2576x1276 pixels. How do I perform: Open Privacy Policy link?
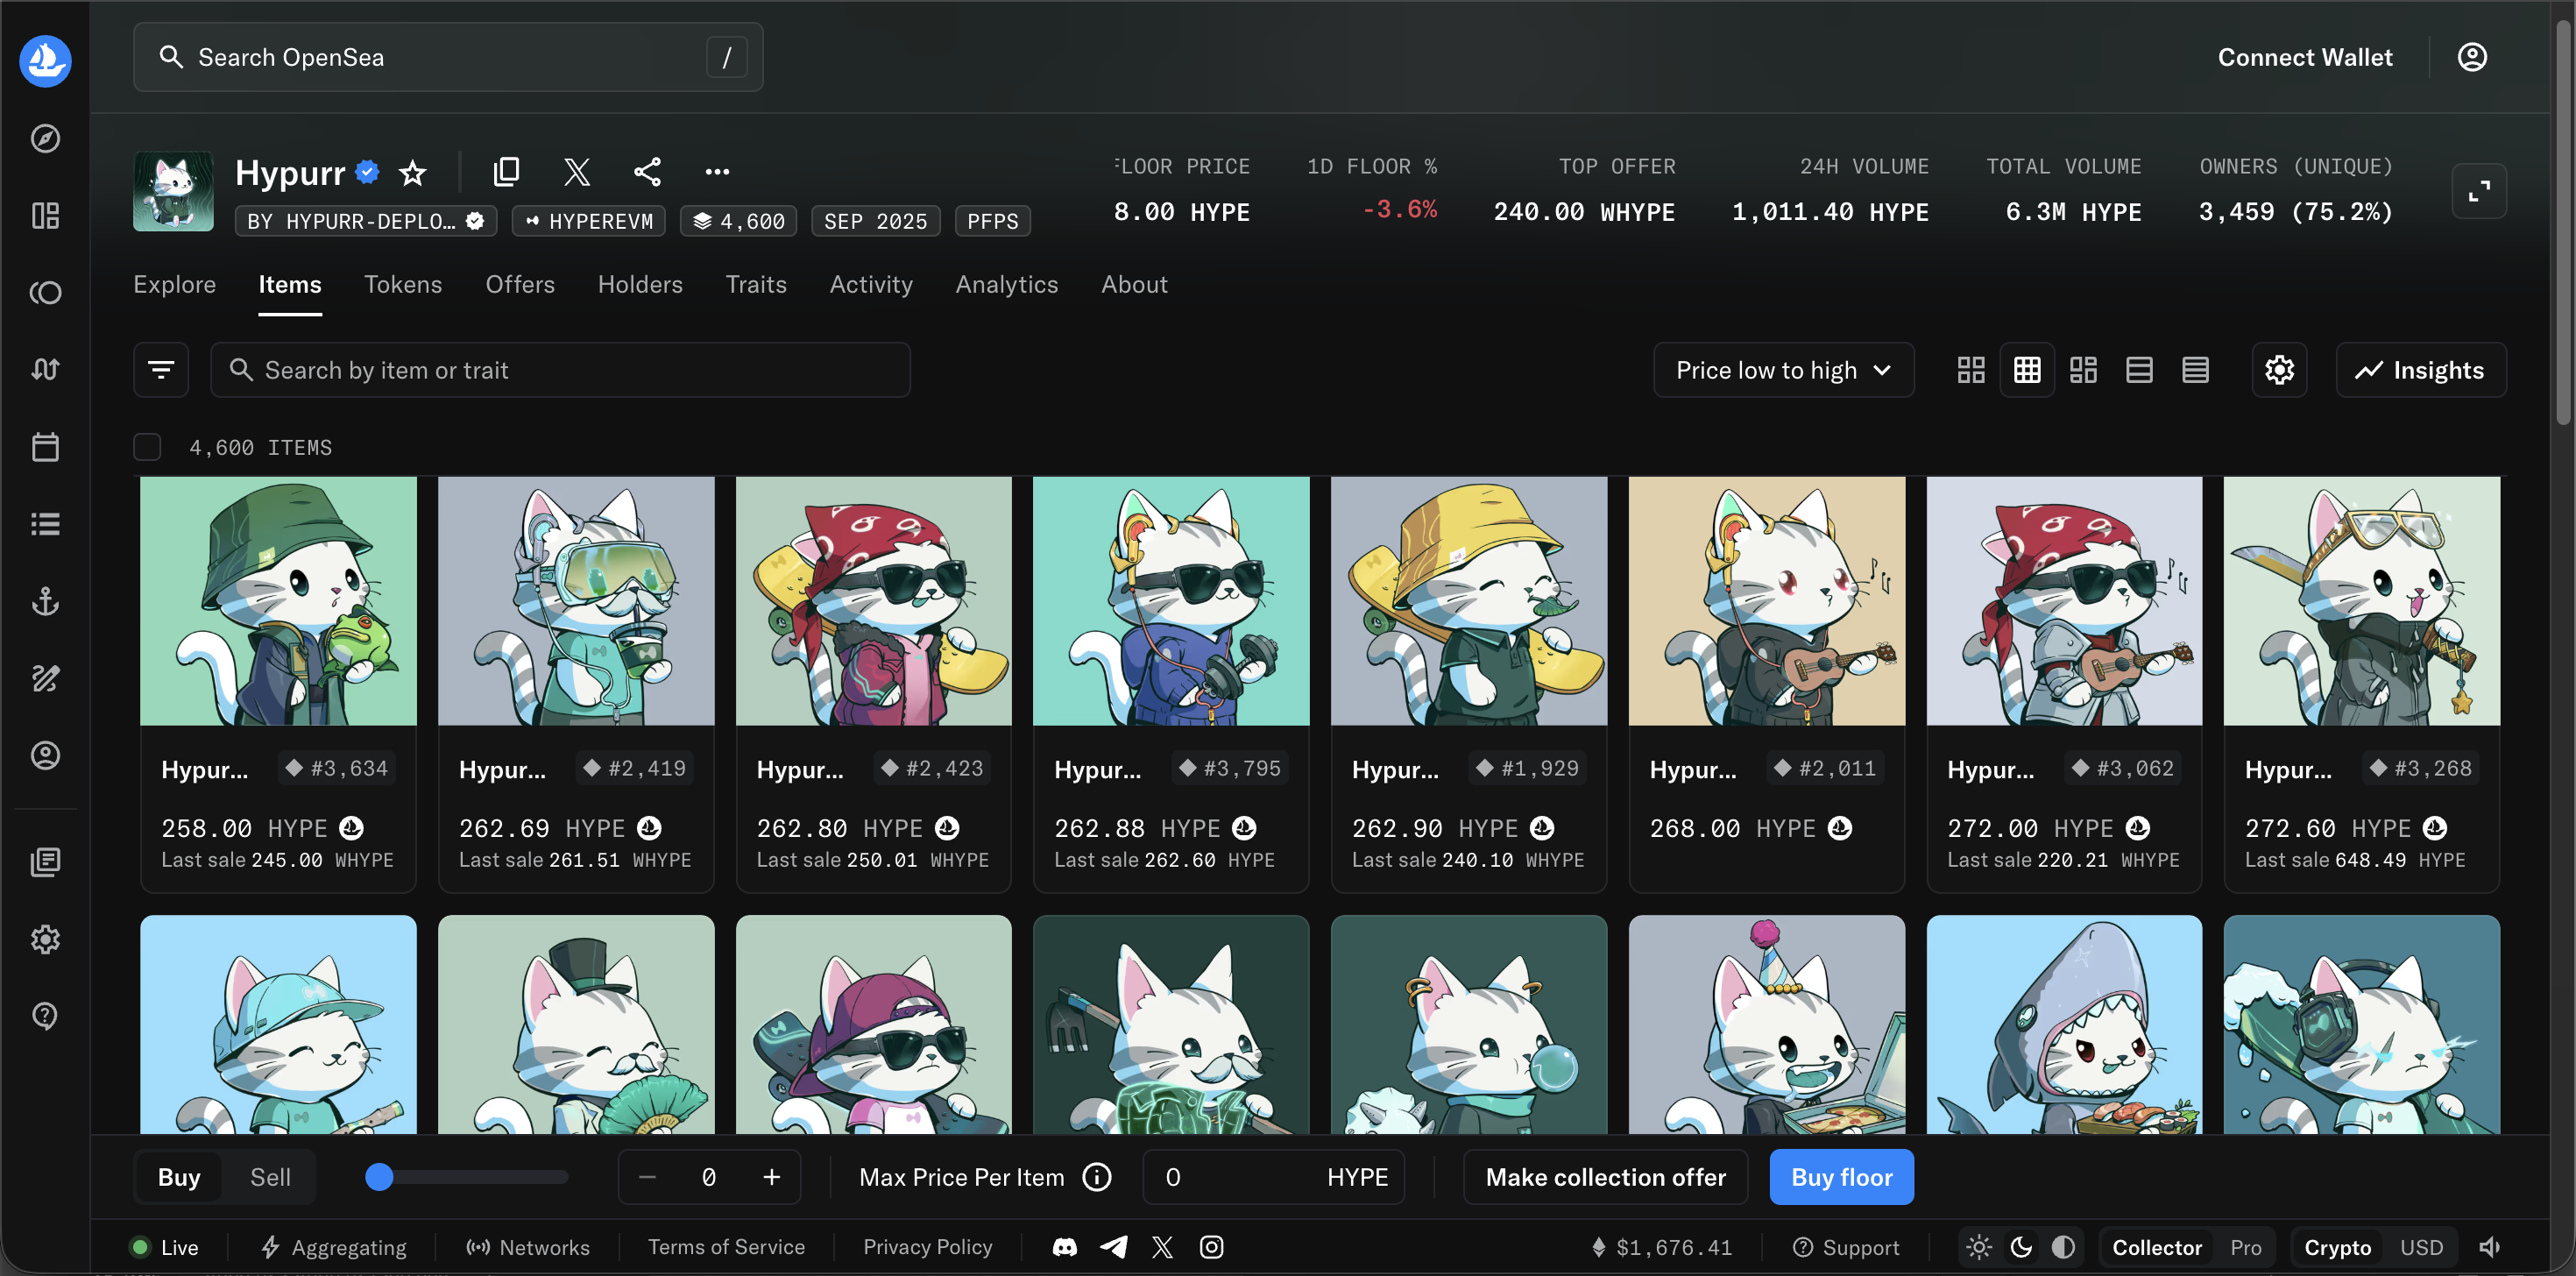click(927, 1247)
